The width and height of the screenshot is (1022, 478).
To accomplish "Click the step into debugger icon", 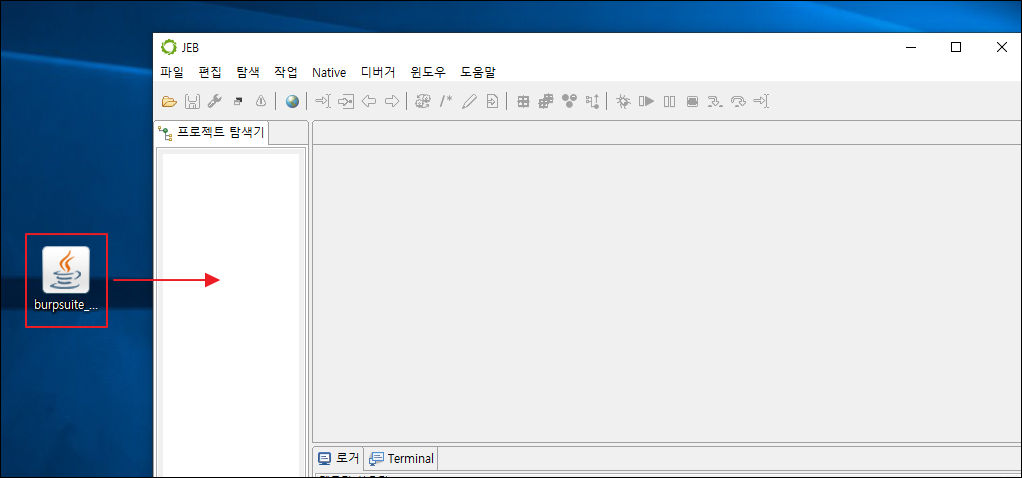I will tap(716, 101).
